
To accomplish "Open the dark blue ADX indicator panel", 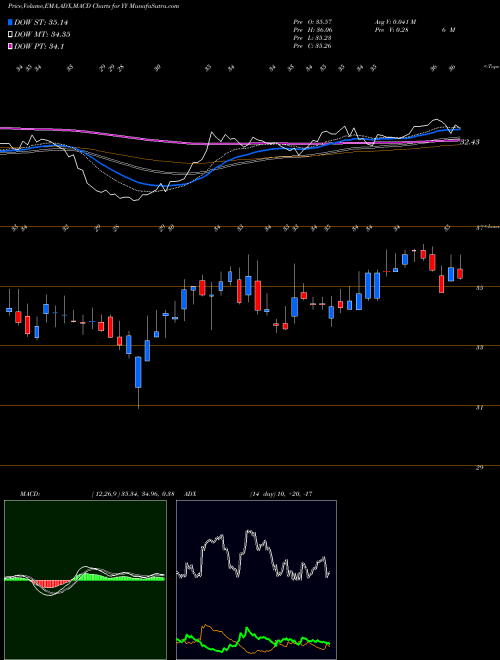I will [256, 580].
